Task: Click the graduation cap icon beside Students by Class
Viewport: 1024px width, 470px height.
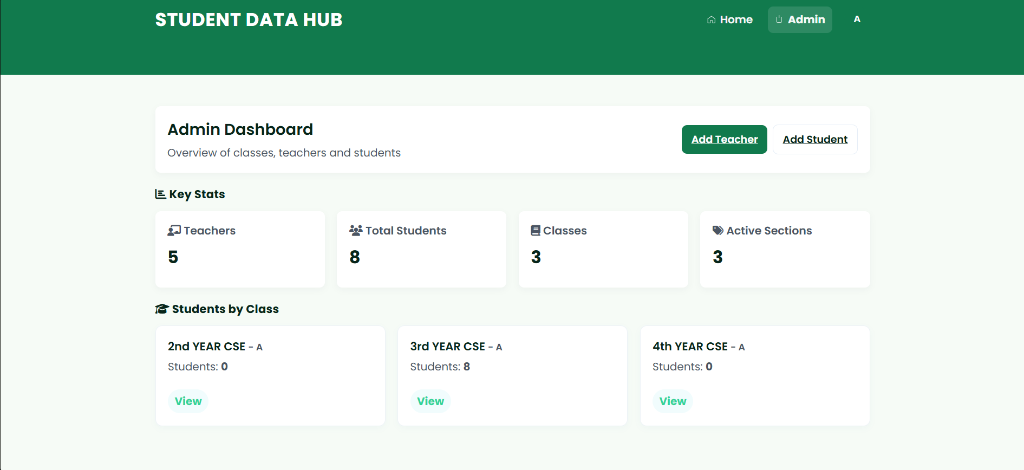Action: coord(162,309)
